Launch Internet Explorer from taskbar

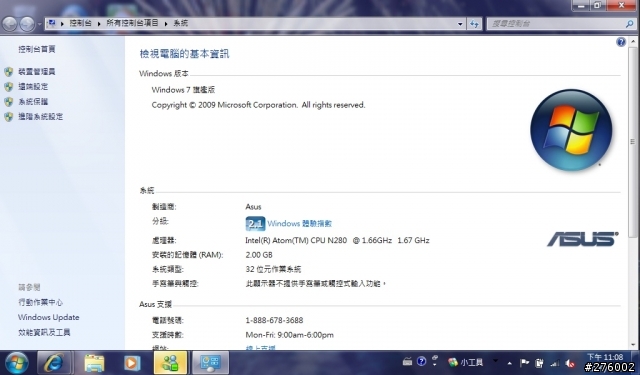coord(54,363)
